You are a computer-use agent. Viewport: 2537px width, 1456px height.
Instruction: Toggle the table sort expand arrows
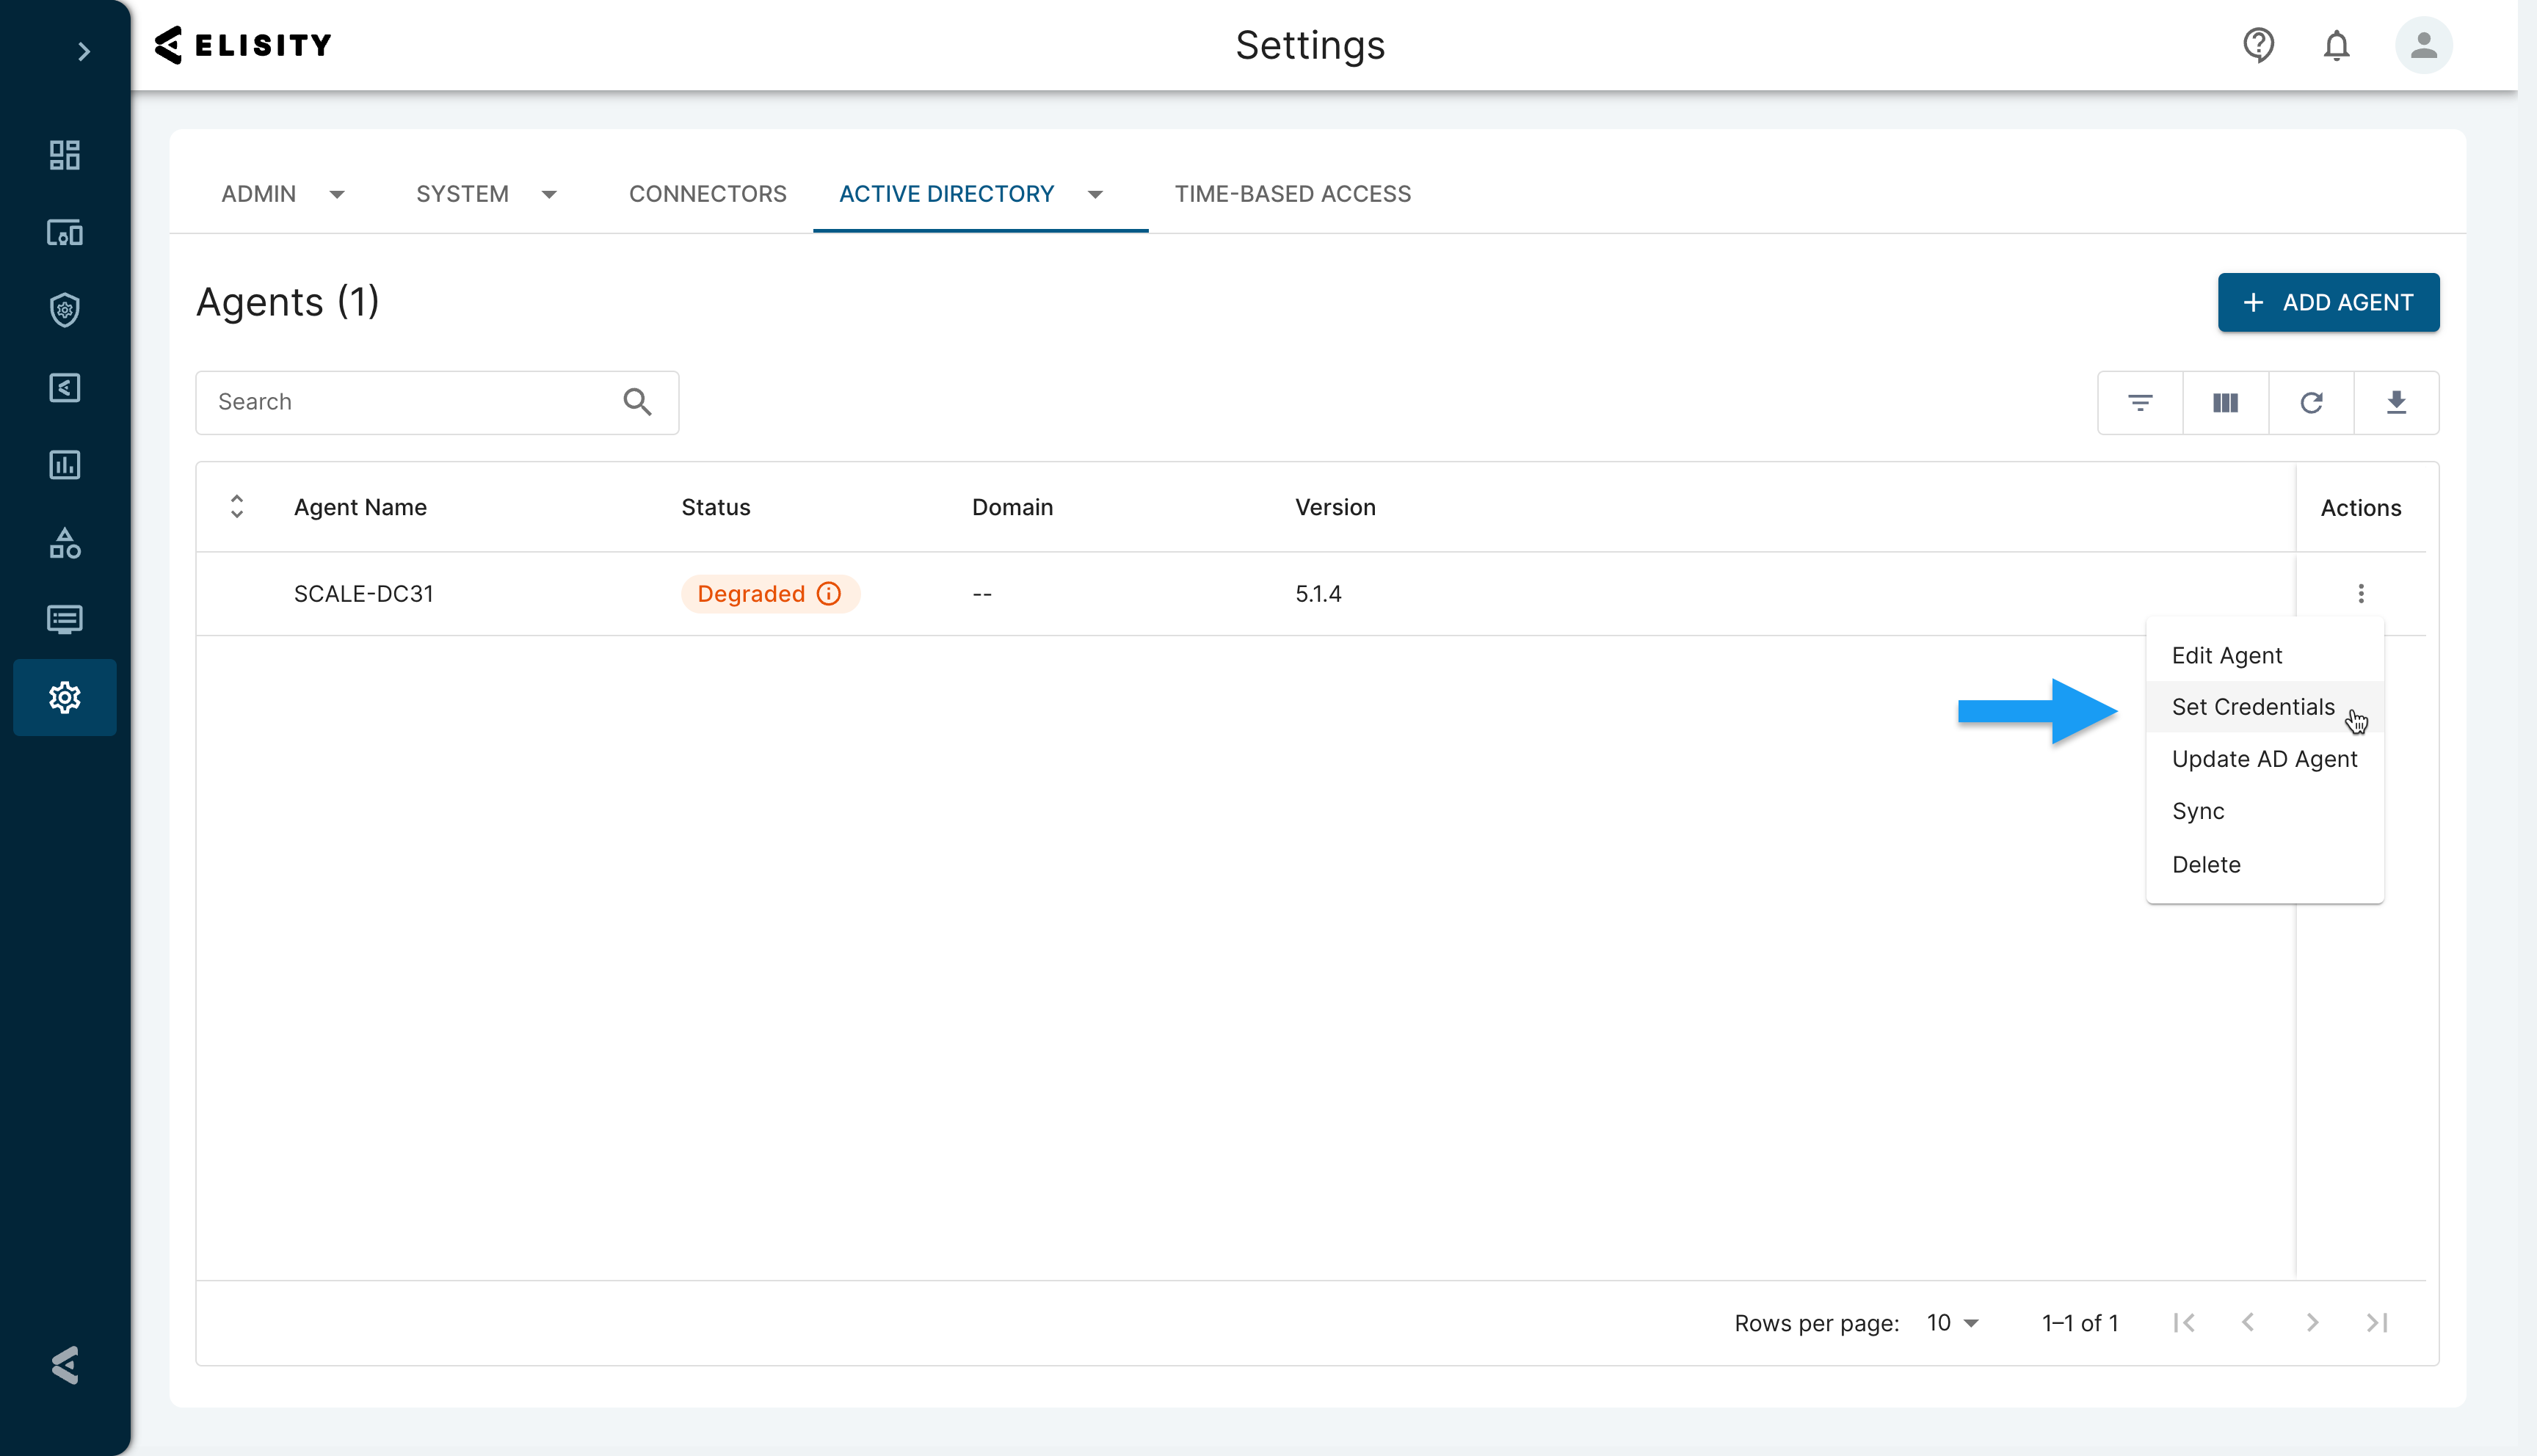pyautogui.click(x=237, y=507)
